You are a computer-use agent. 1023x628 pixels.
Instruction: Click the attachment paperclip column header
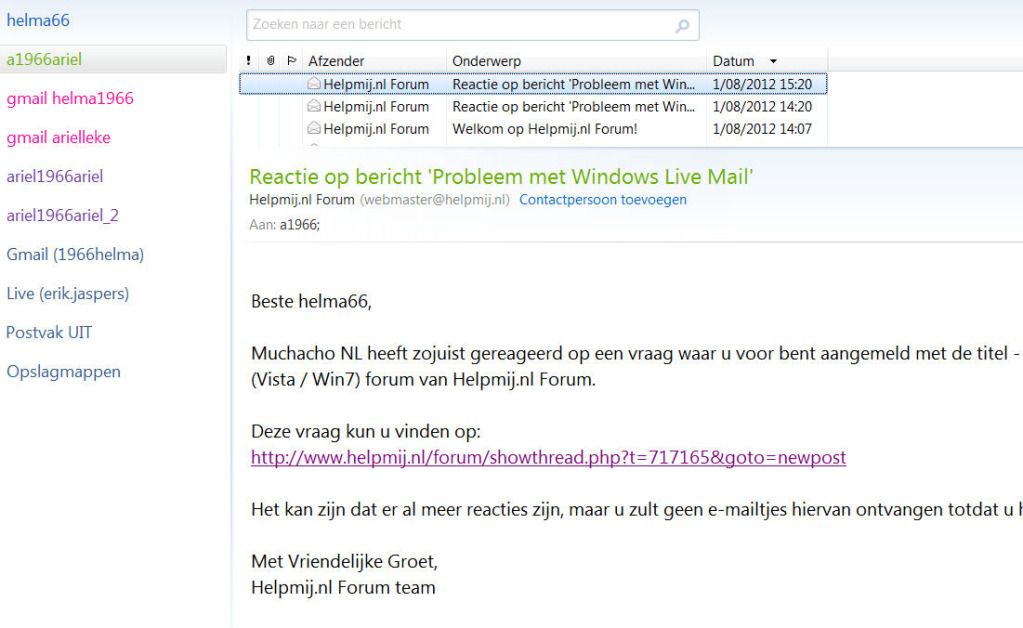point(270,61)
